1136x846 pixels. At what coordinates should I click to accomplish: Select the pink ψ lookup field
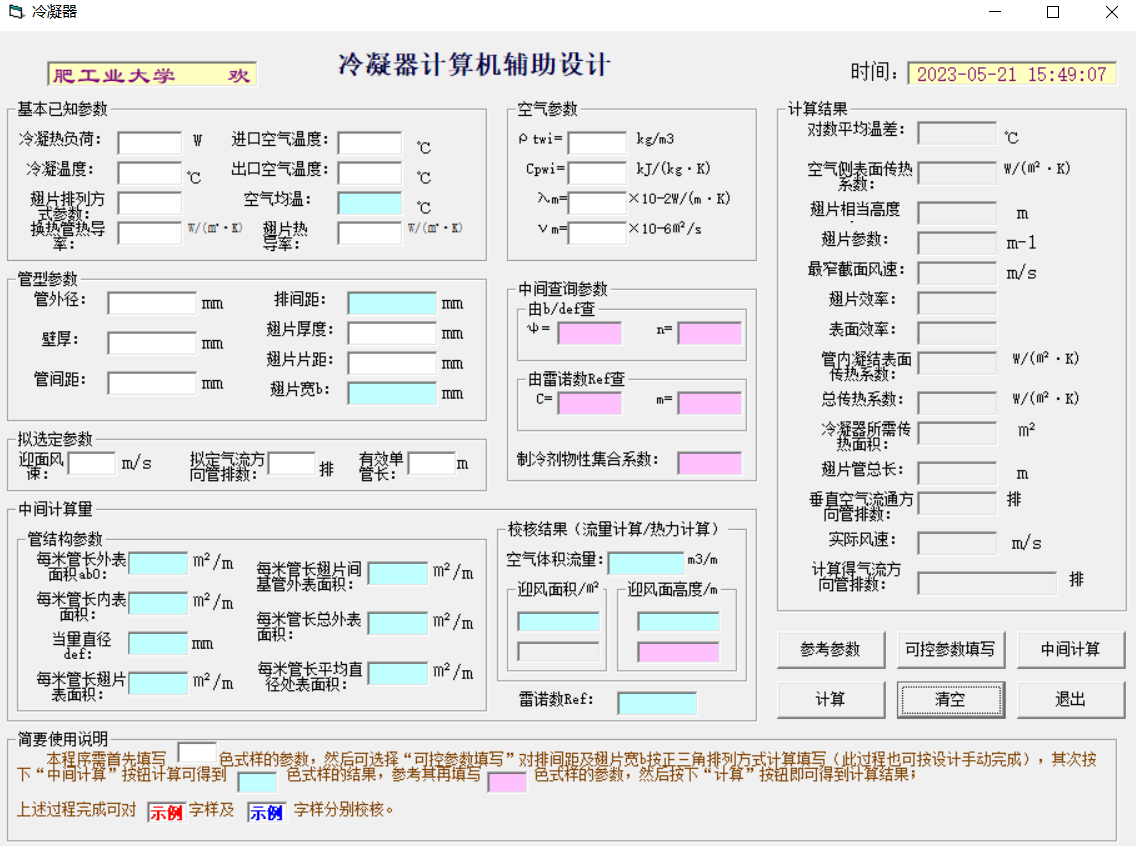(x=589, y=333)
